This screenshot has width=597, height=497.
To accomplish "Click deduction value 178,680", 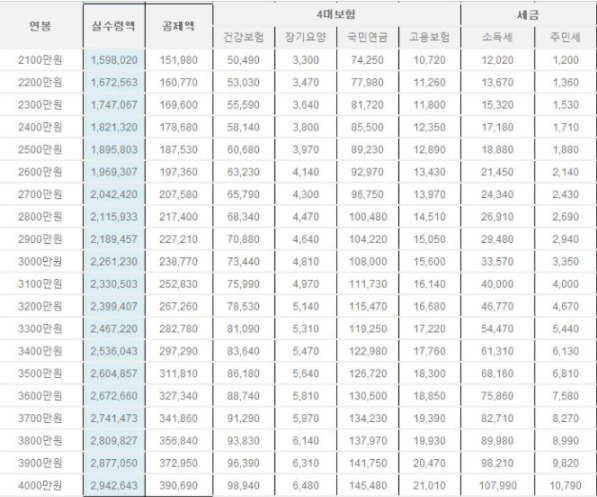I will tap(179, 127).
